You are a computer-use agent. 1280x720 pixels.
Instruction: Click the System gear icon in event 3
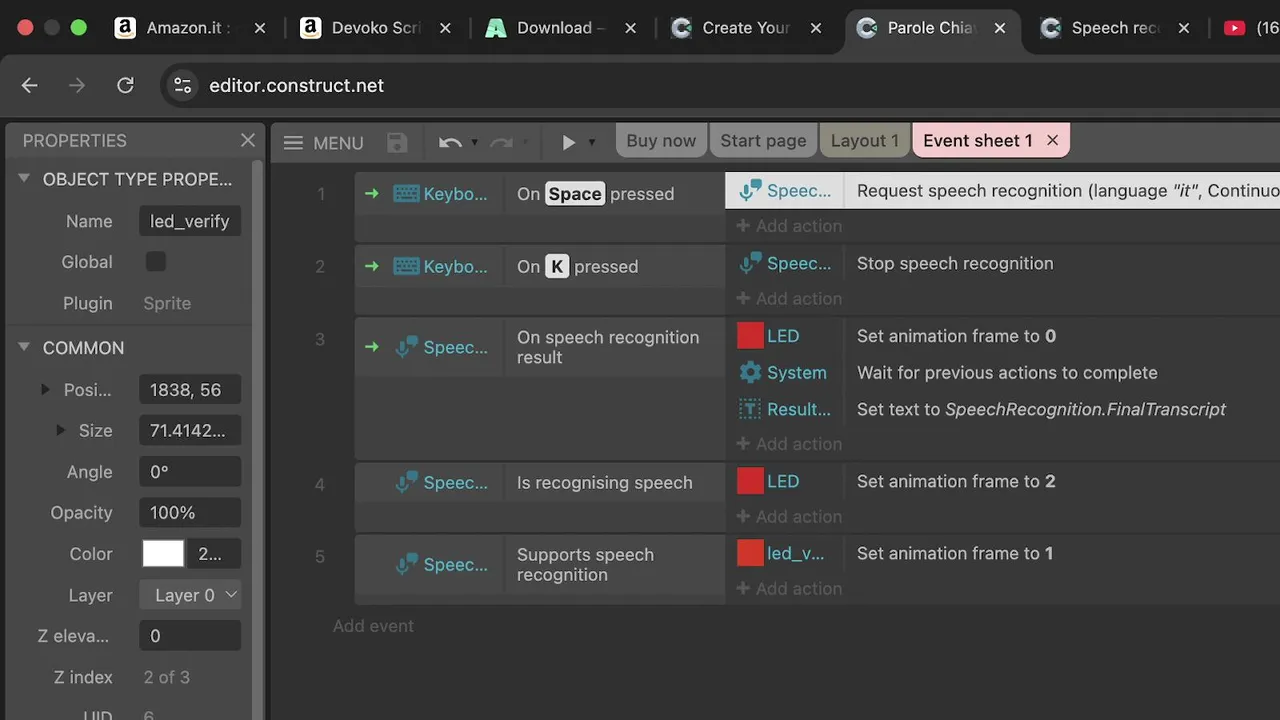tap(750, 373)
